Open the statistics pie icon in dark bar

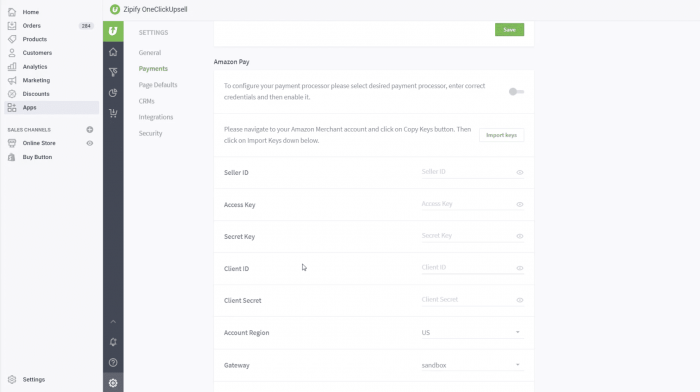coord(113,93)
